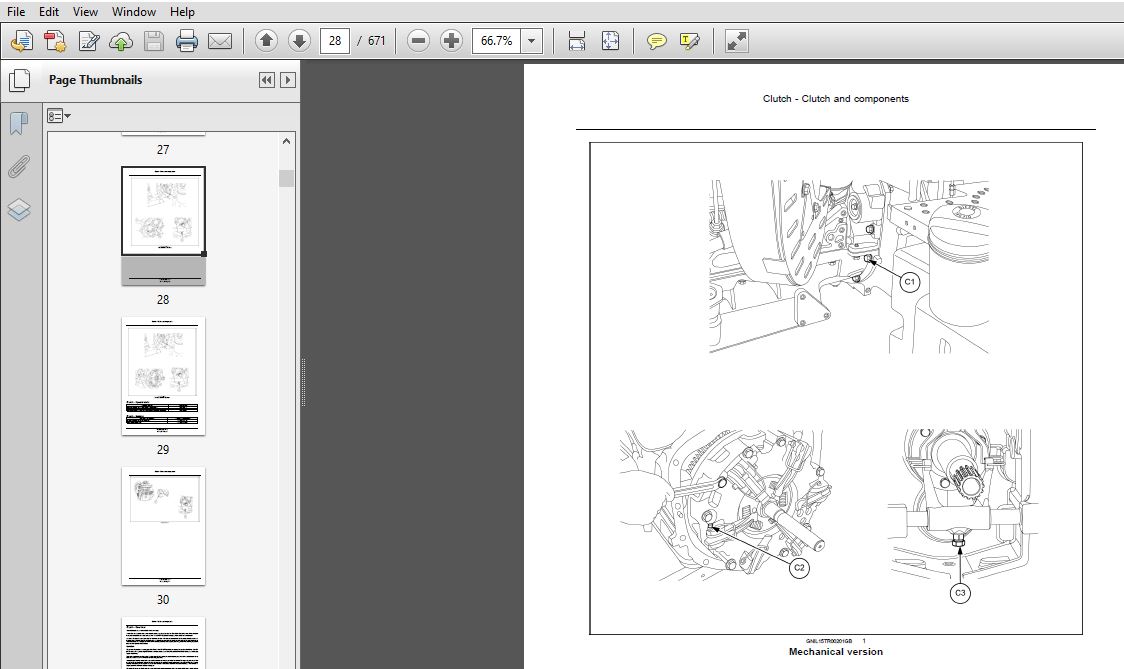
Task: Open the File menu
Action: pyautogui.click(x=16, y=11)
